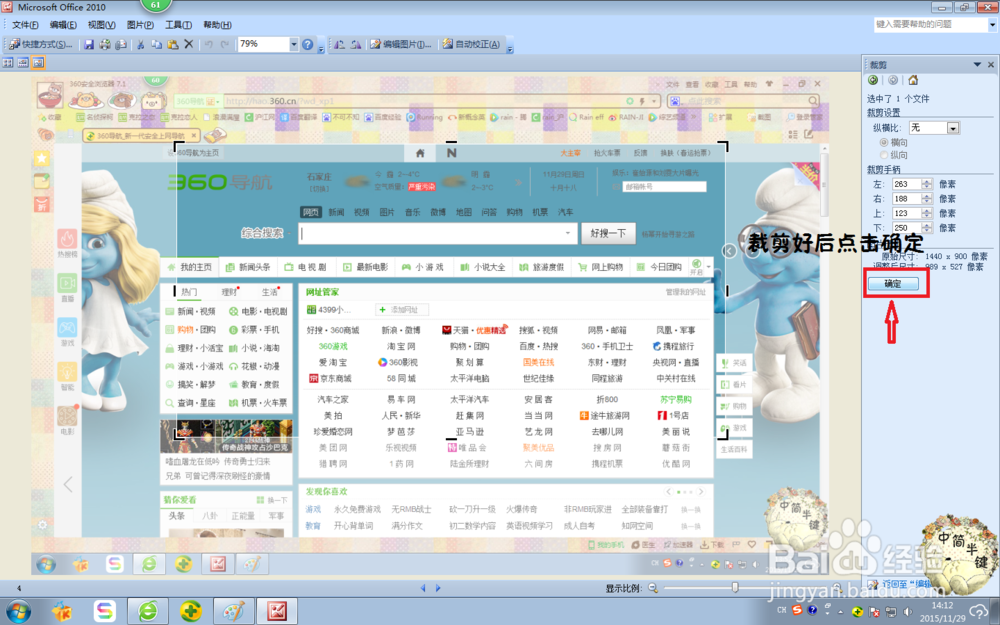Click the volume speaker tray icon

pos(908,612)
